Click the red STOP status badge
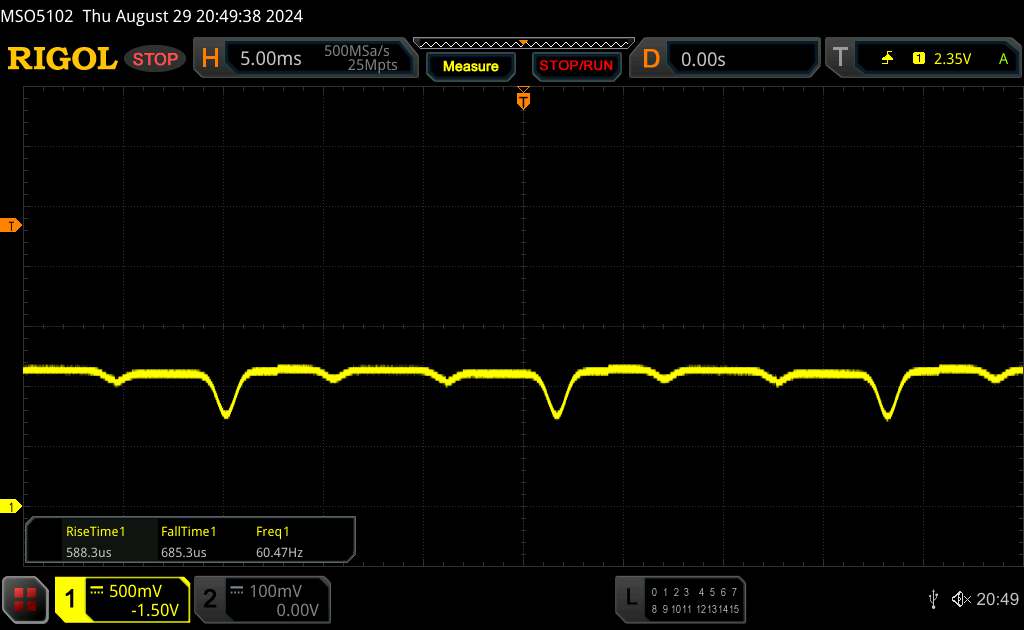Image resolution: width=1024 pixels, height=630 pixels. pyautogui.click(x=156, y=59)
